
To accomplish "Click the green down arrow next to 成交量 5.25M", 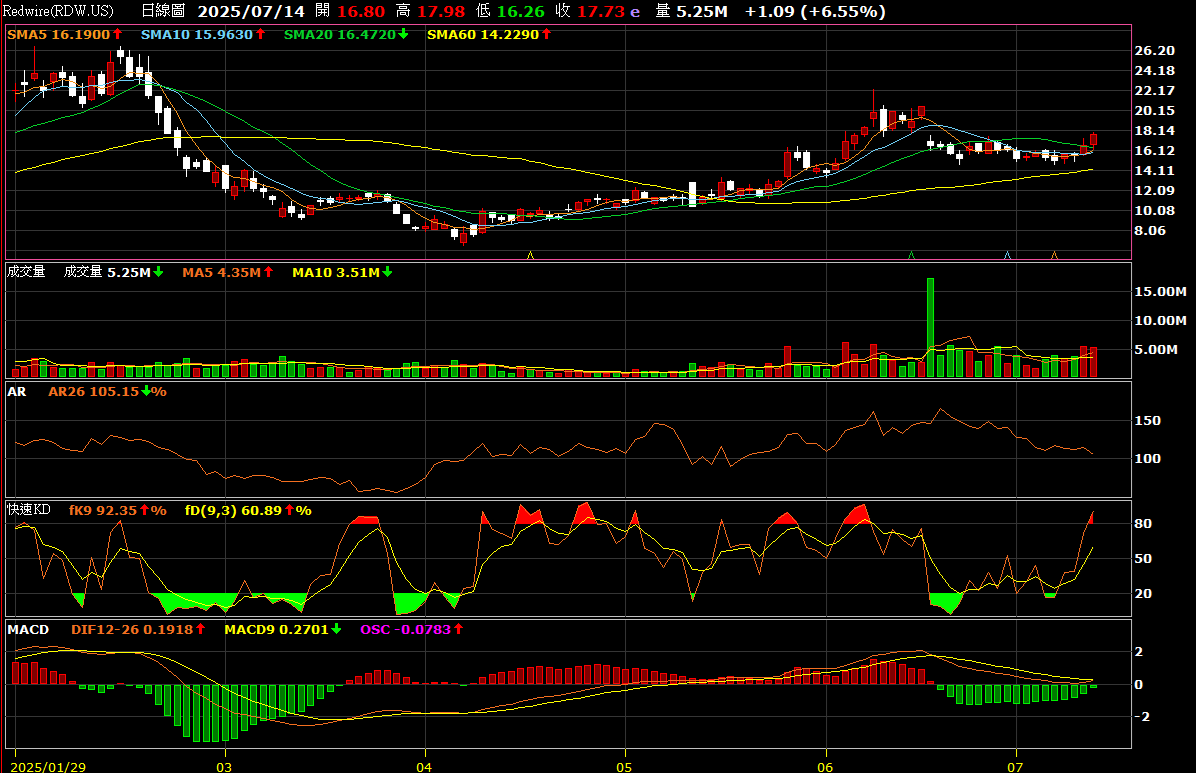I will (158, 272).
